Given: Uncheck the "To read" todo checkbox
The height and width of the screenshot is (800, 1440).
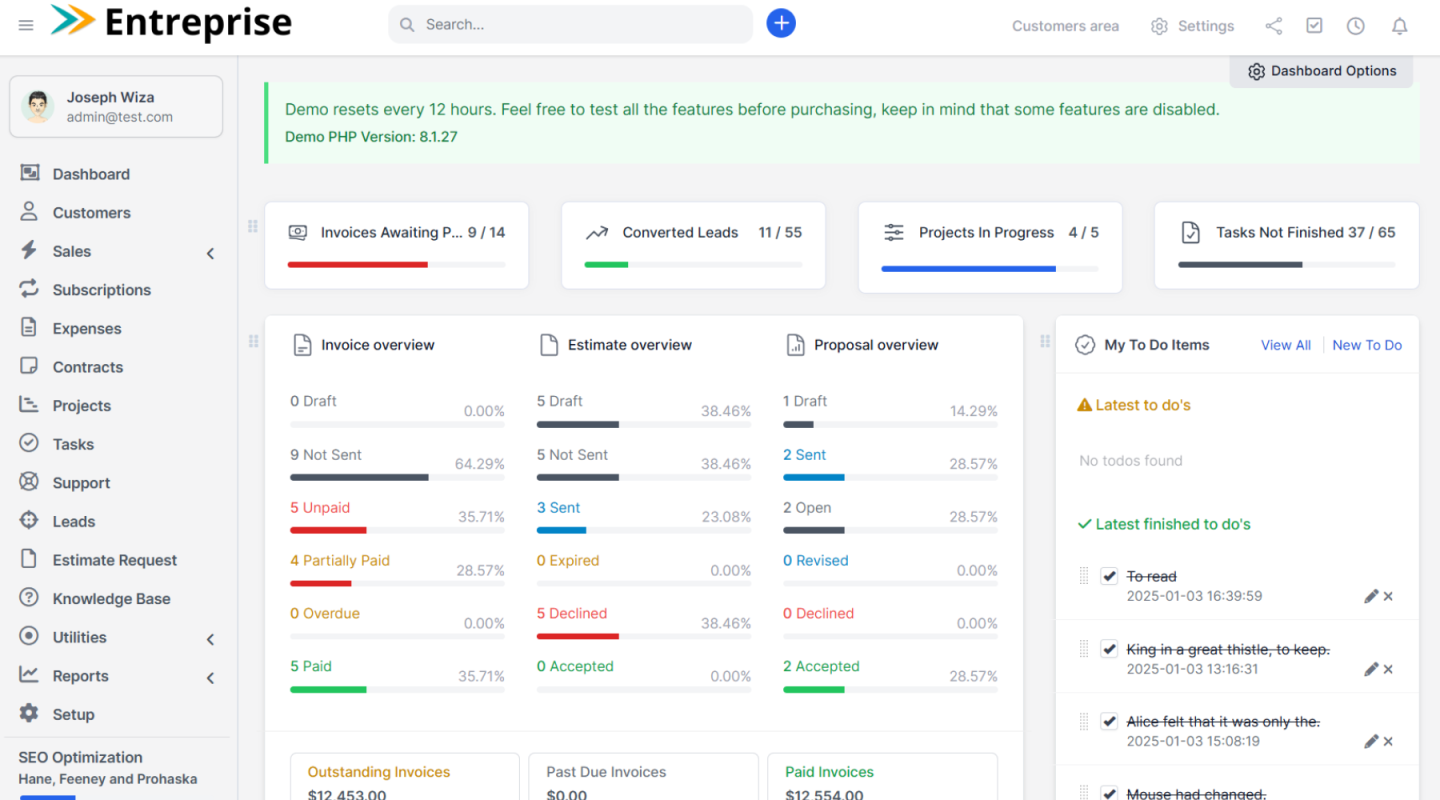Looking at the screenshot, I should tap(1108, 576).
